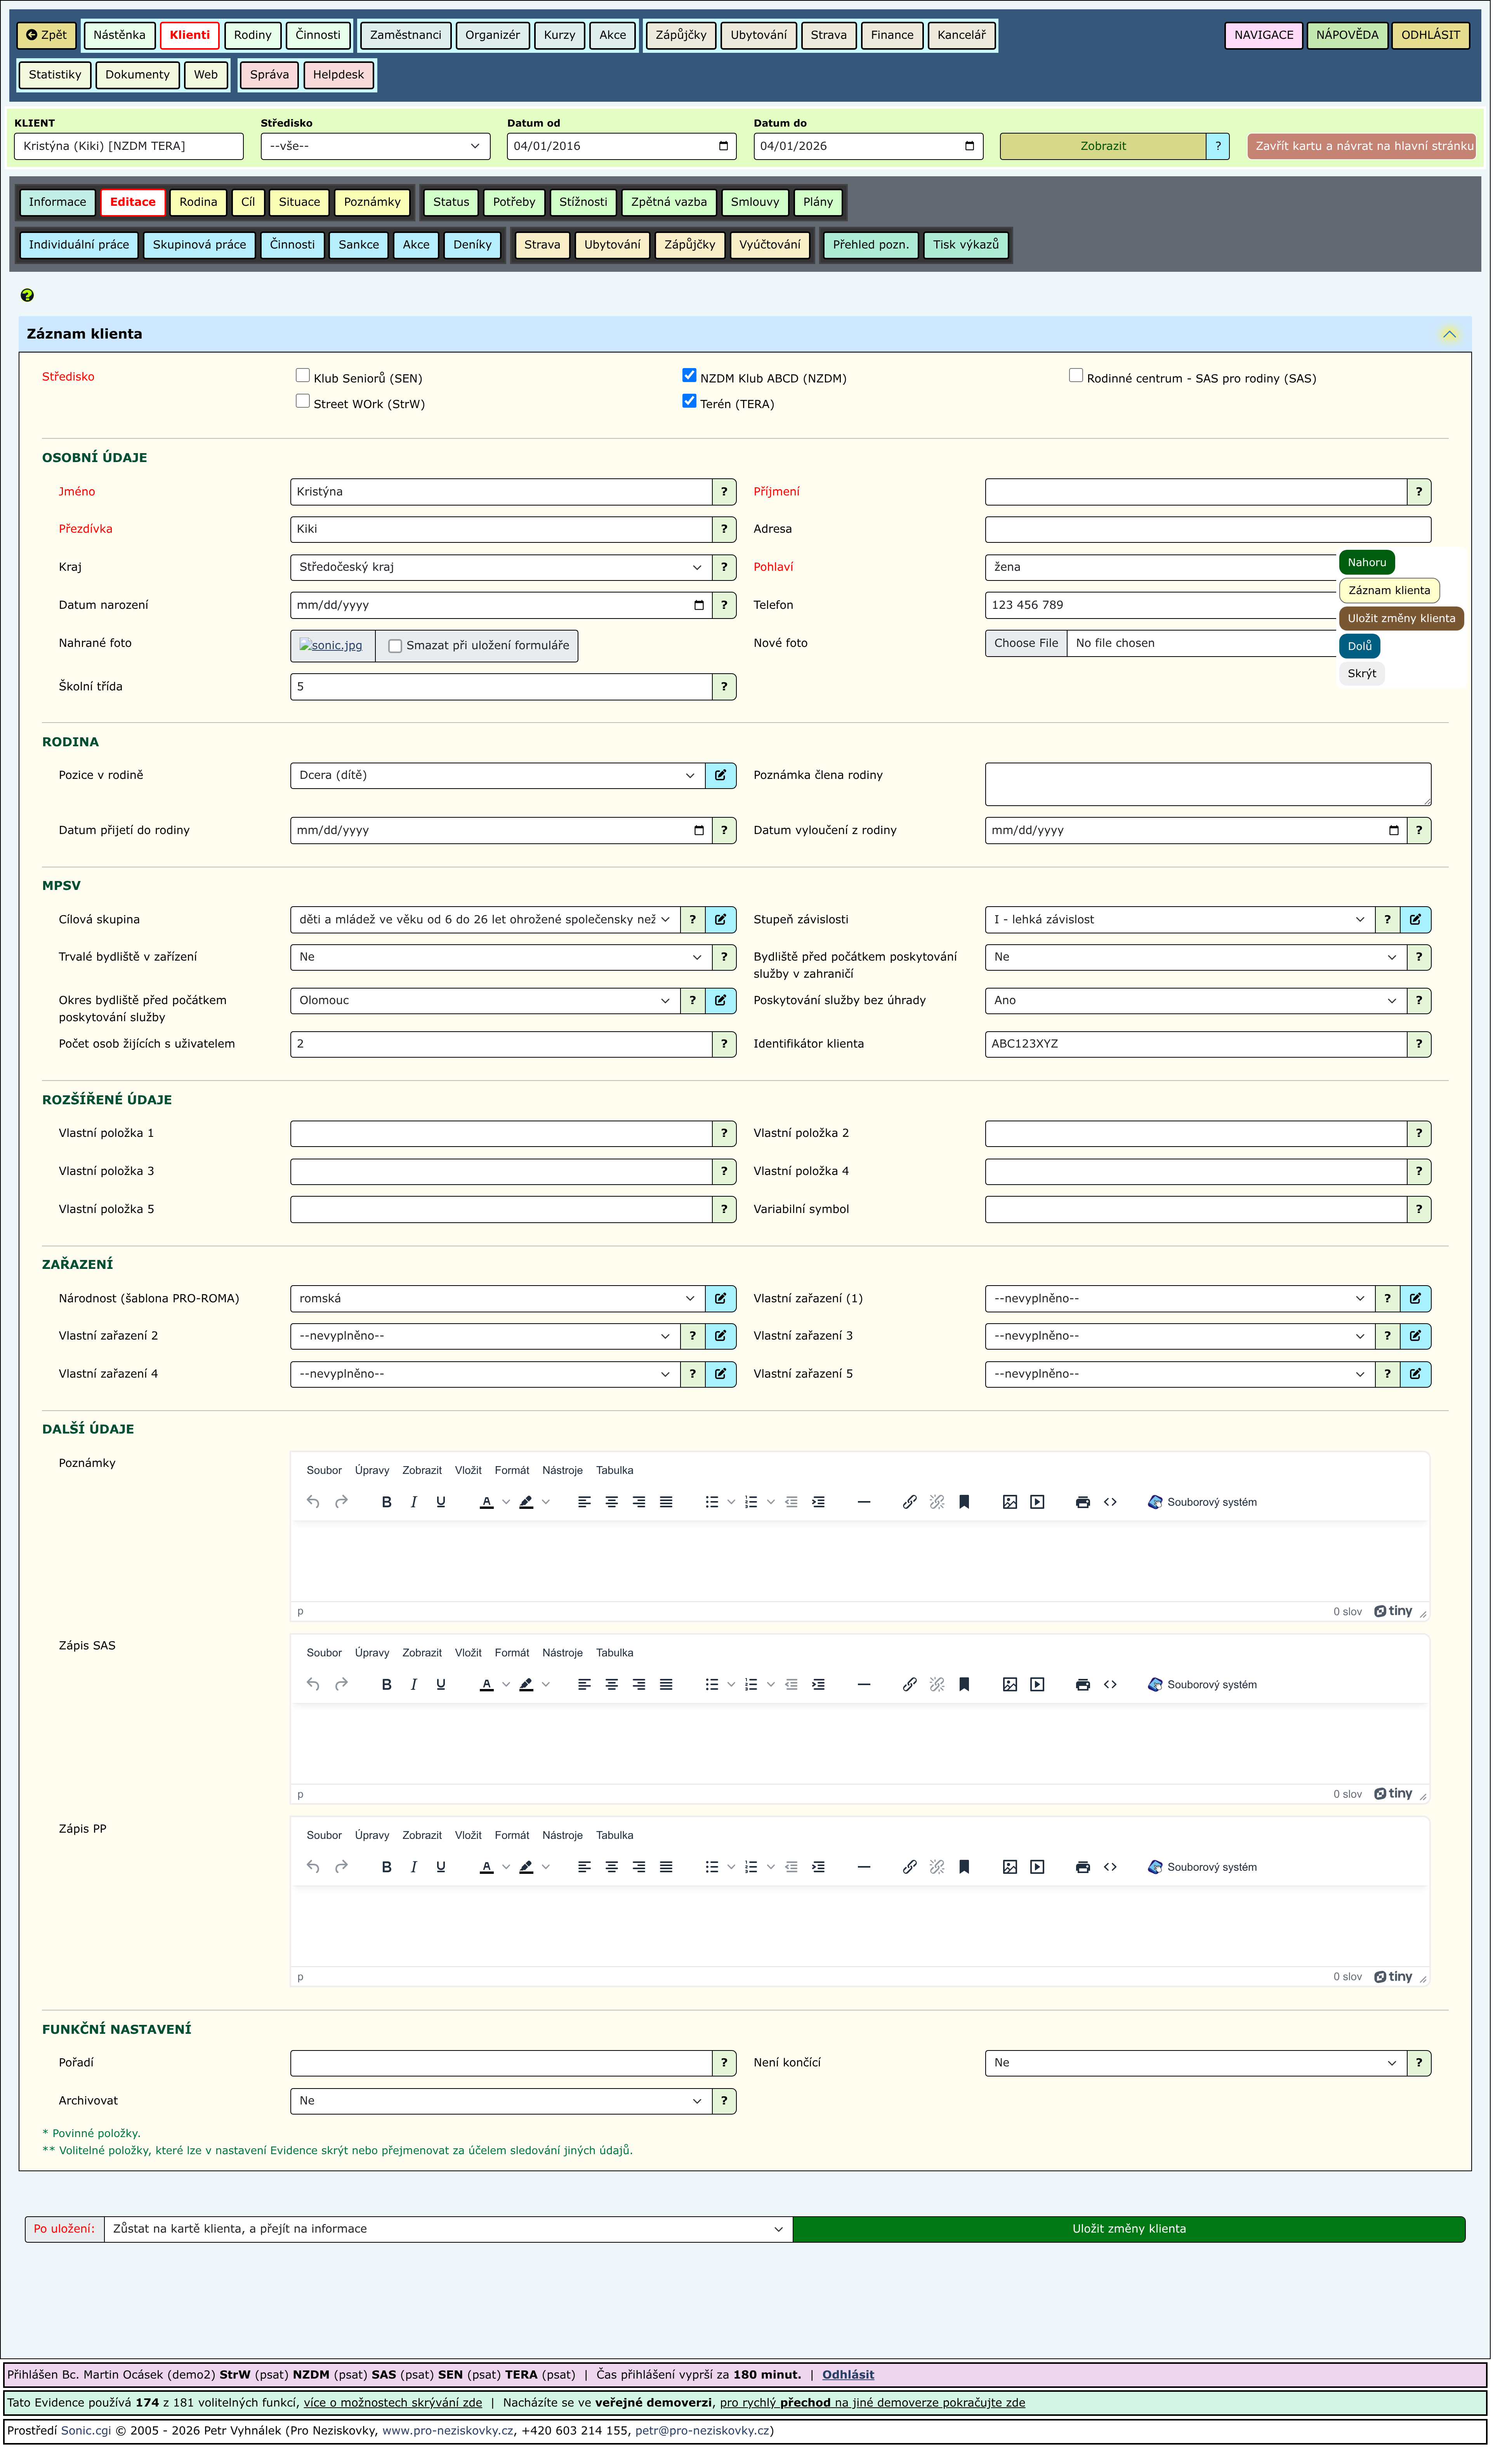Click the Příjmení input field
Viewport: 1493px width, 2464px height.
tap(1196, 492)
